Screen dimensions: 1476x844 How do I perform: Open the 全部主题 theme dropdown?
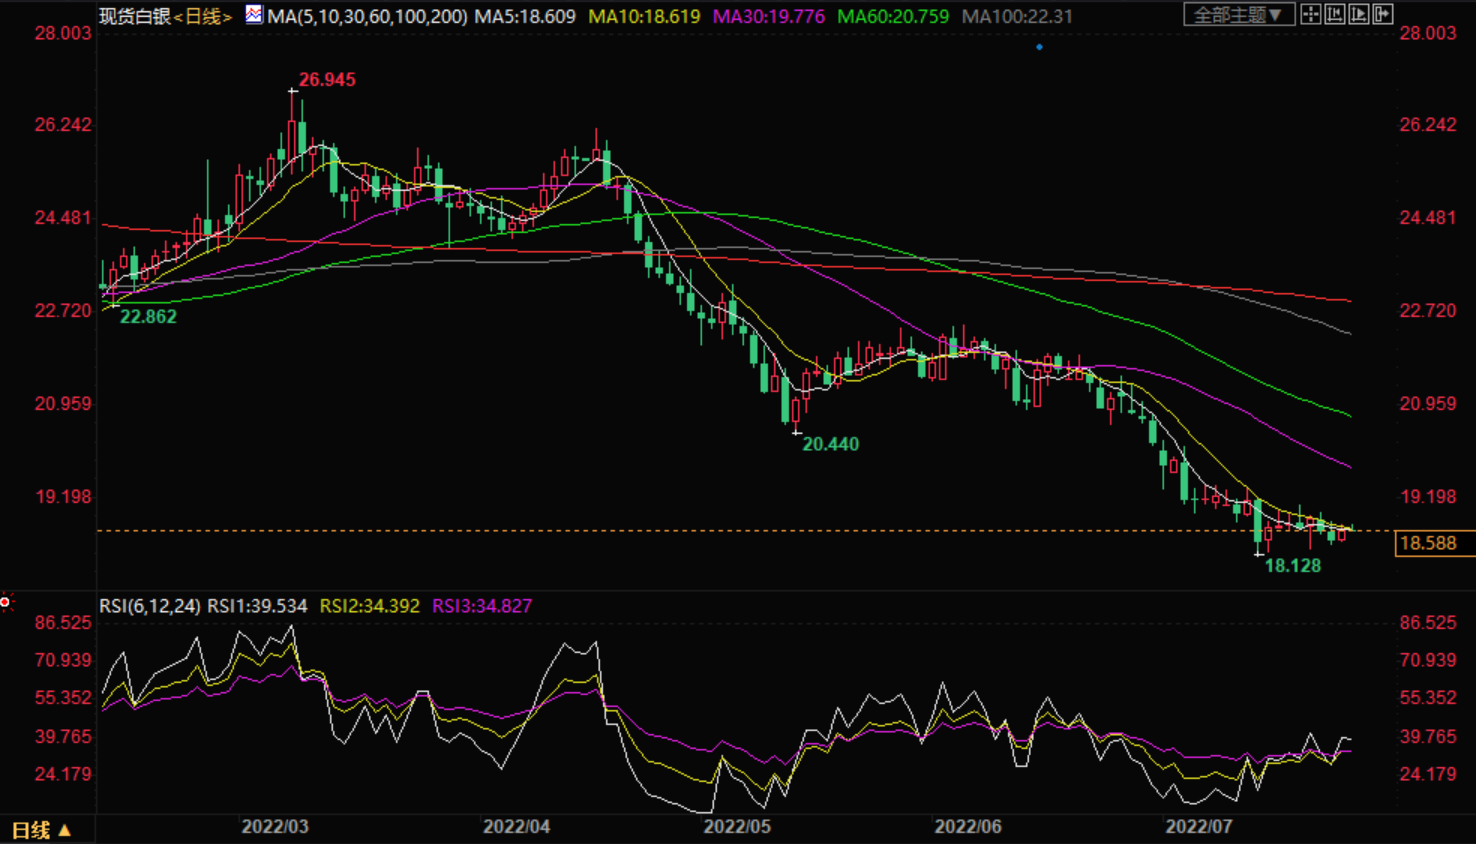(x=1238, y=14)
